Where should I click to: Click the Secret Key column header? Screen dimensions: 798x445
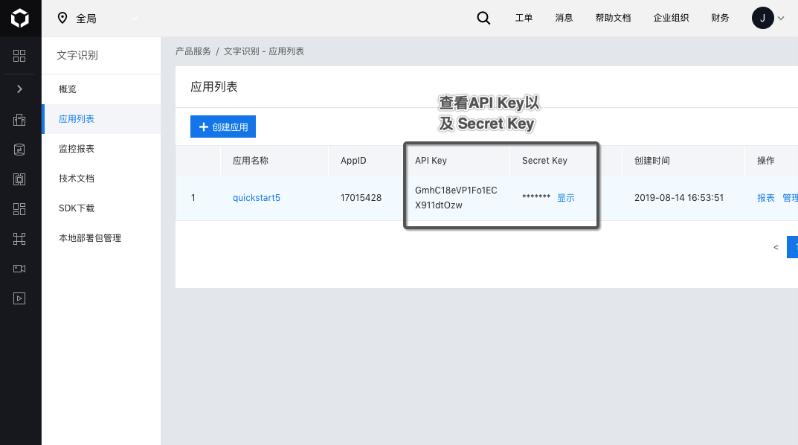coord(545,160)
